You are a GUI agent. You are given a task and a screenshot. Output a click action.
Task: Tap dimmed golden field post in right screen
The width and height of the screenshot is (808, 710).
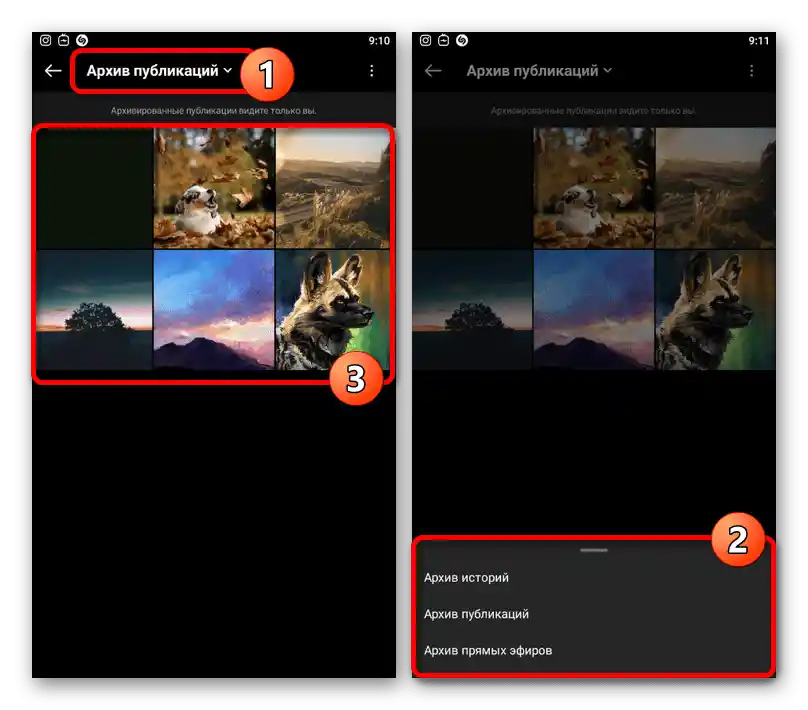(715, 188)
